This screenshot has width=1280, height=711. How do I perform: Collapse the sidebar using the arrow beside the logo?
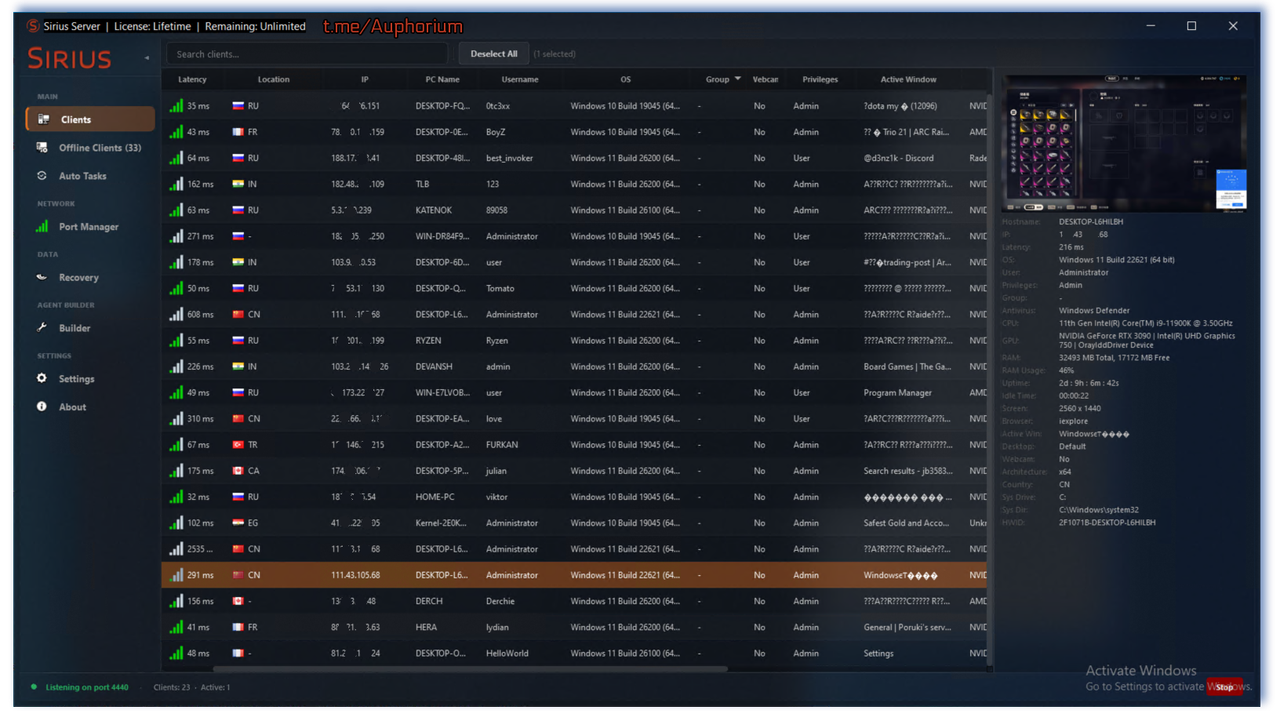pos(147,58)
